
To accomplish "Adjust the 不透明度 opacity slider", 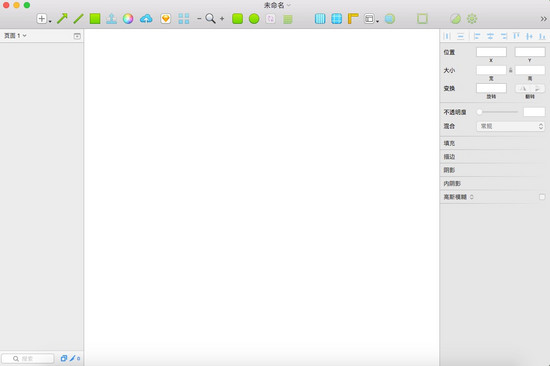I will click(x=498, y=112).
